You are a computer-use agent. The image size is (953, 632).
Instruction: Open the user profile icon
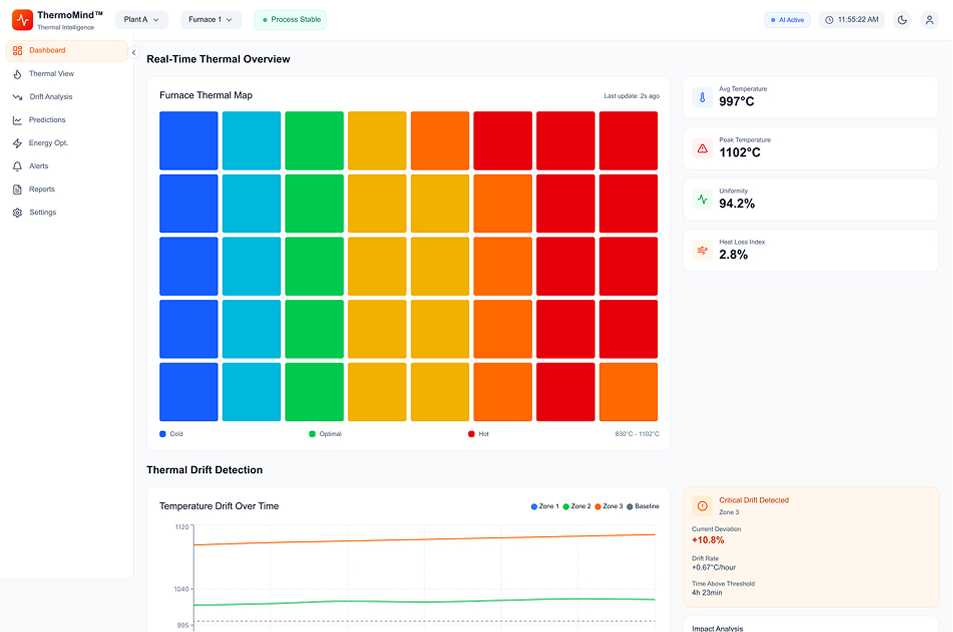click(929, 20)
